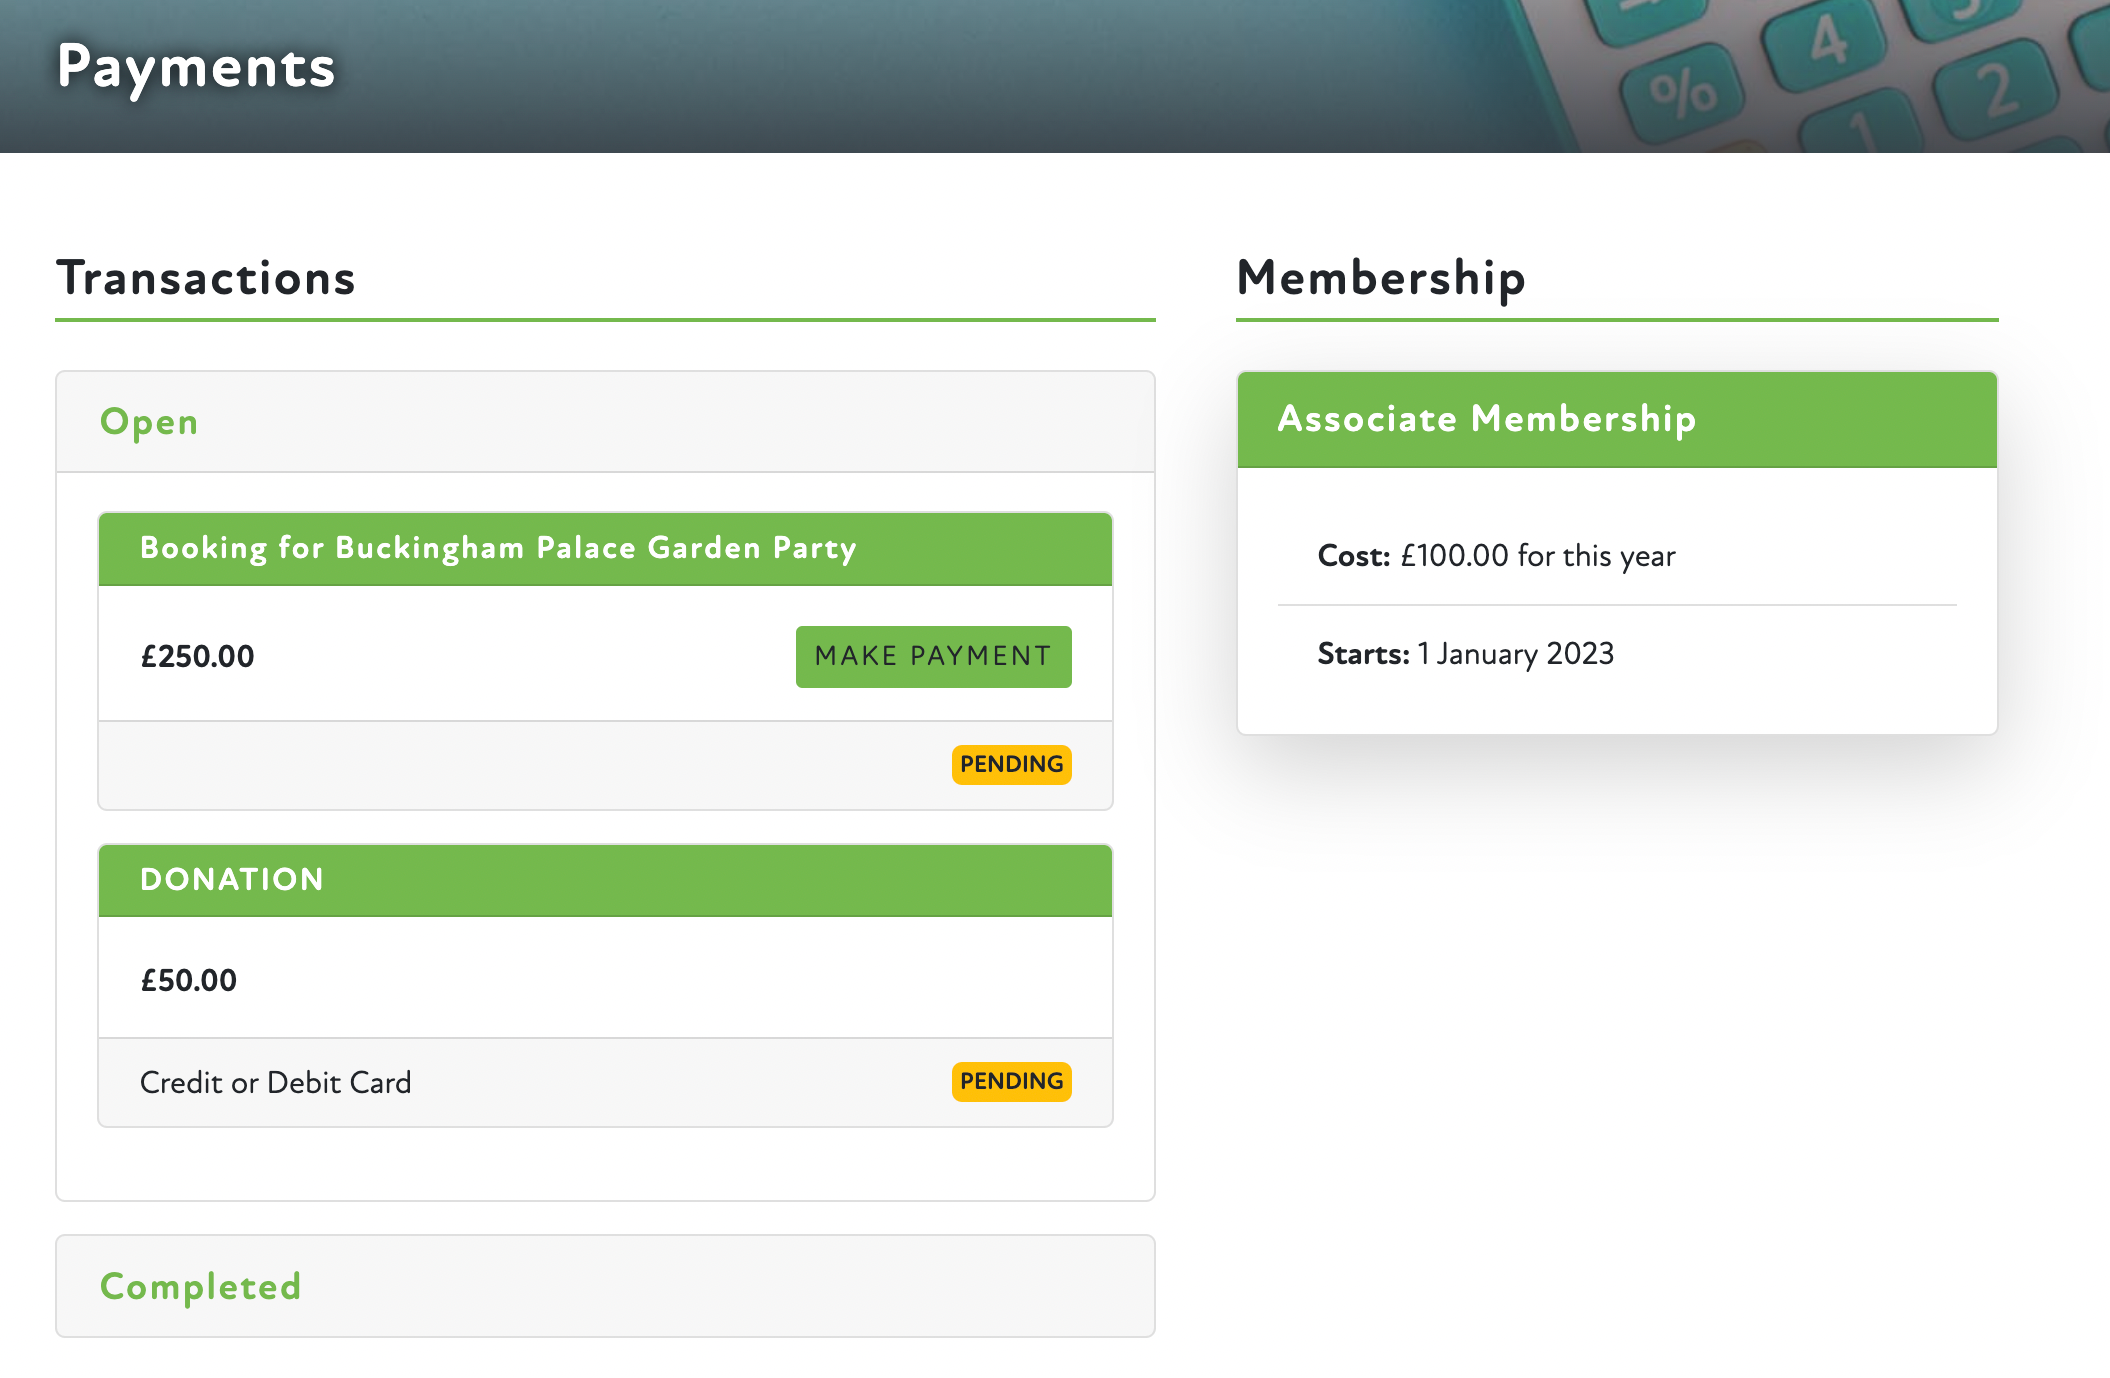Click the PENDING badge on the donation

(x=1011, y=1082)
